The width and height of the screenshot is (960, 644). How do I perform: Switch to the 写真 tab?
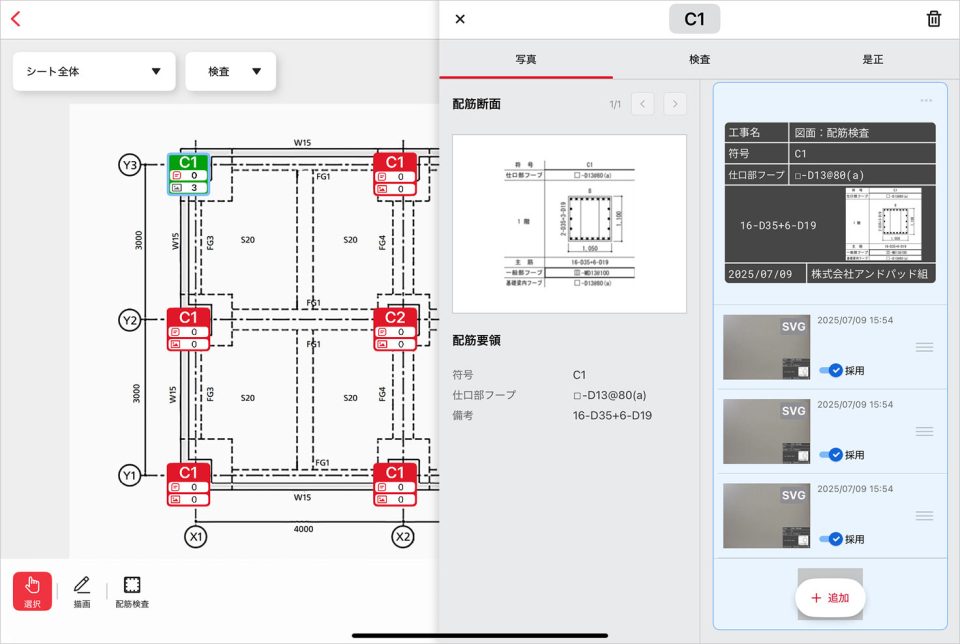click(526, 59)
